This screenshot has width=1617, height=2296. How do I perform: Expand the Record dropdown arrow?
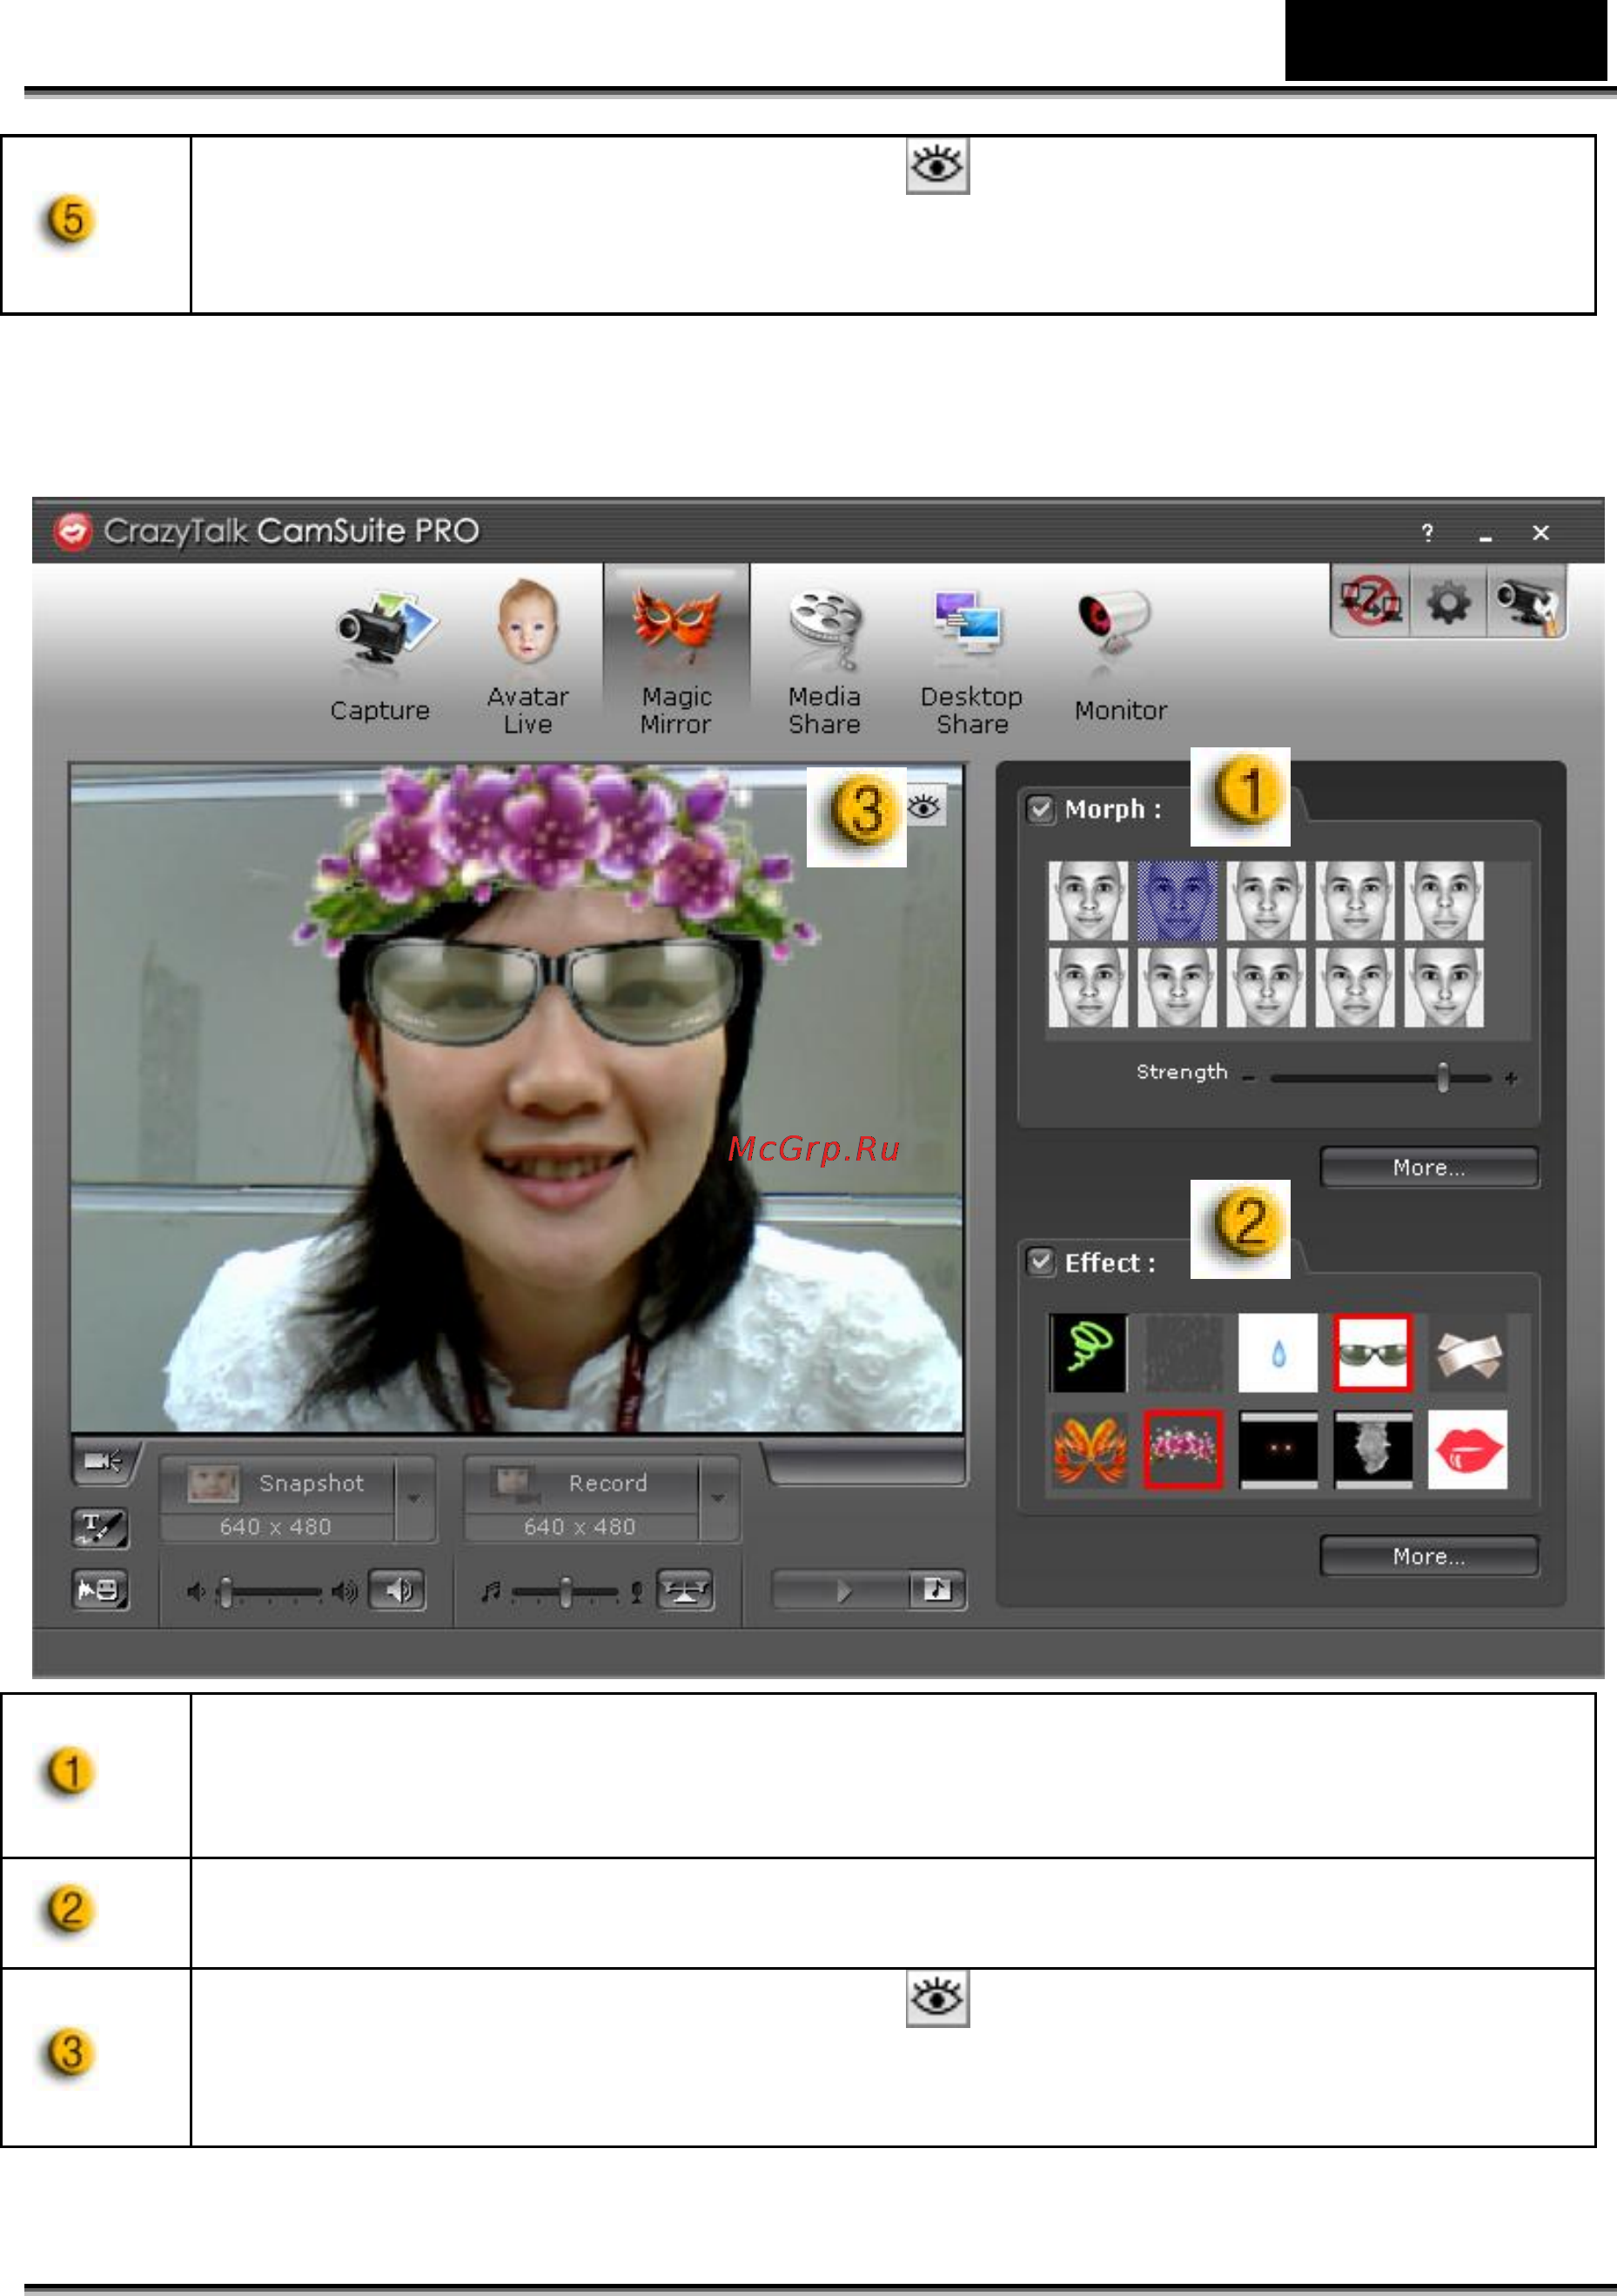(718, 1498)
